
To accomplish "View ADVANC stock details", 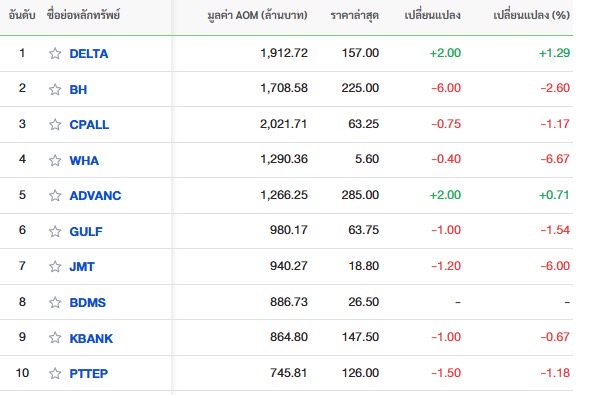I will 95,196.
